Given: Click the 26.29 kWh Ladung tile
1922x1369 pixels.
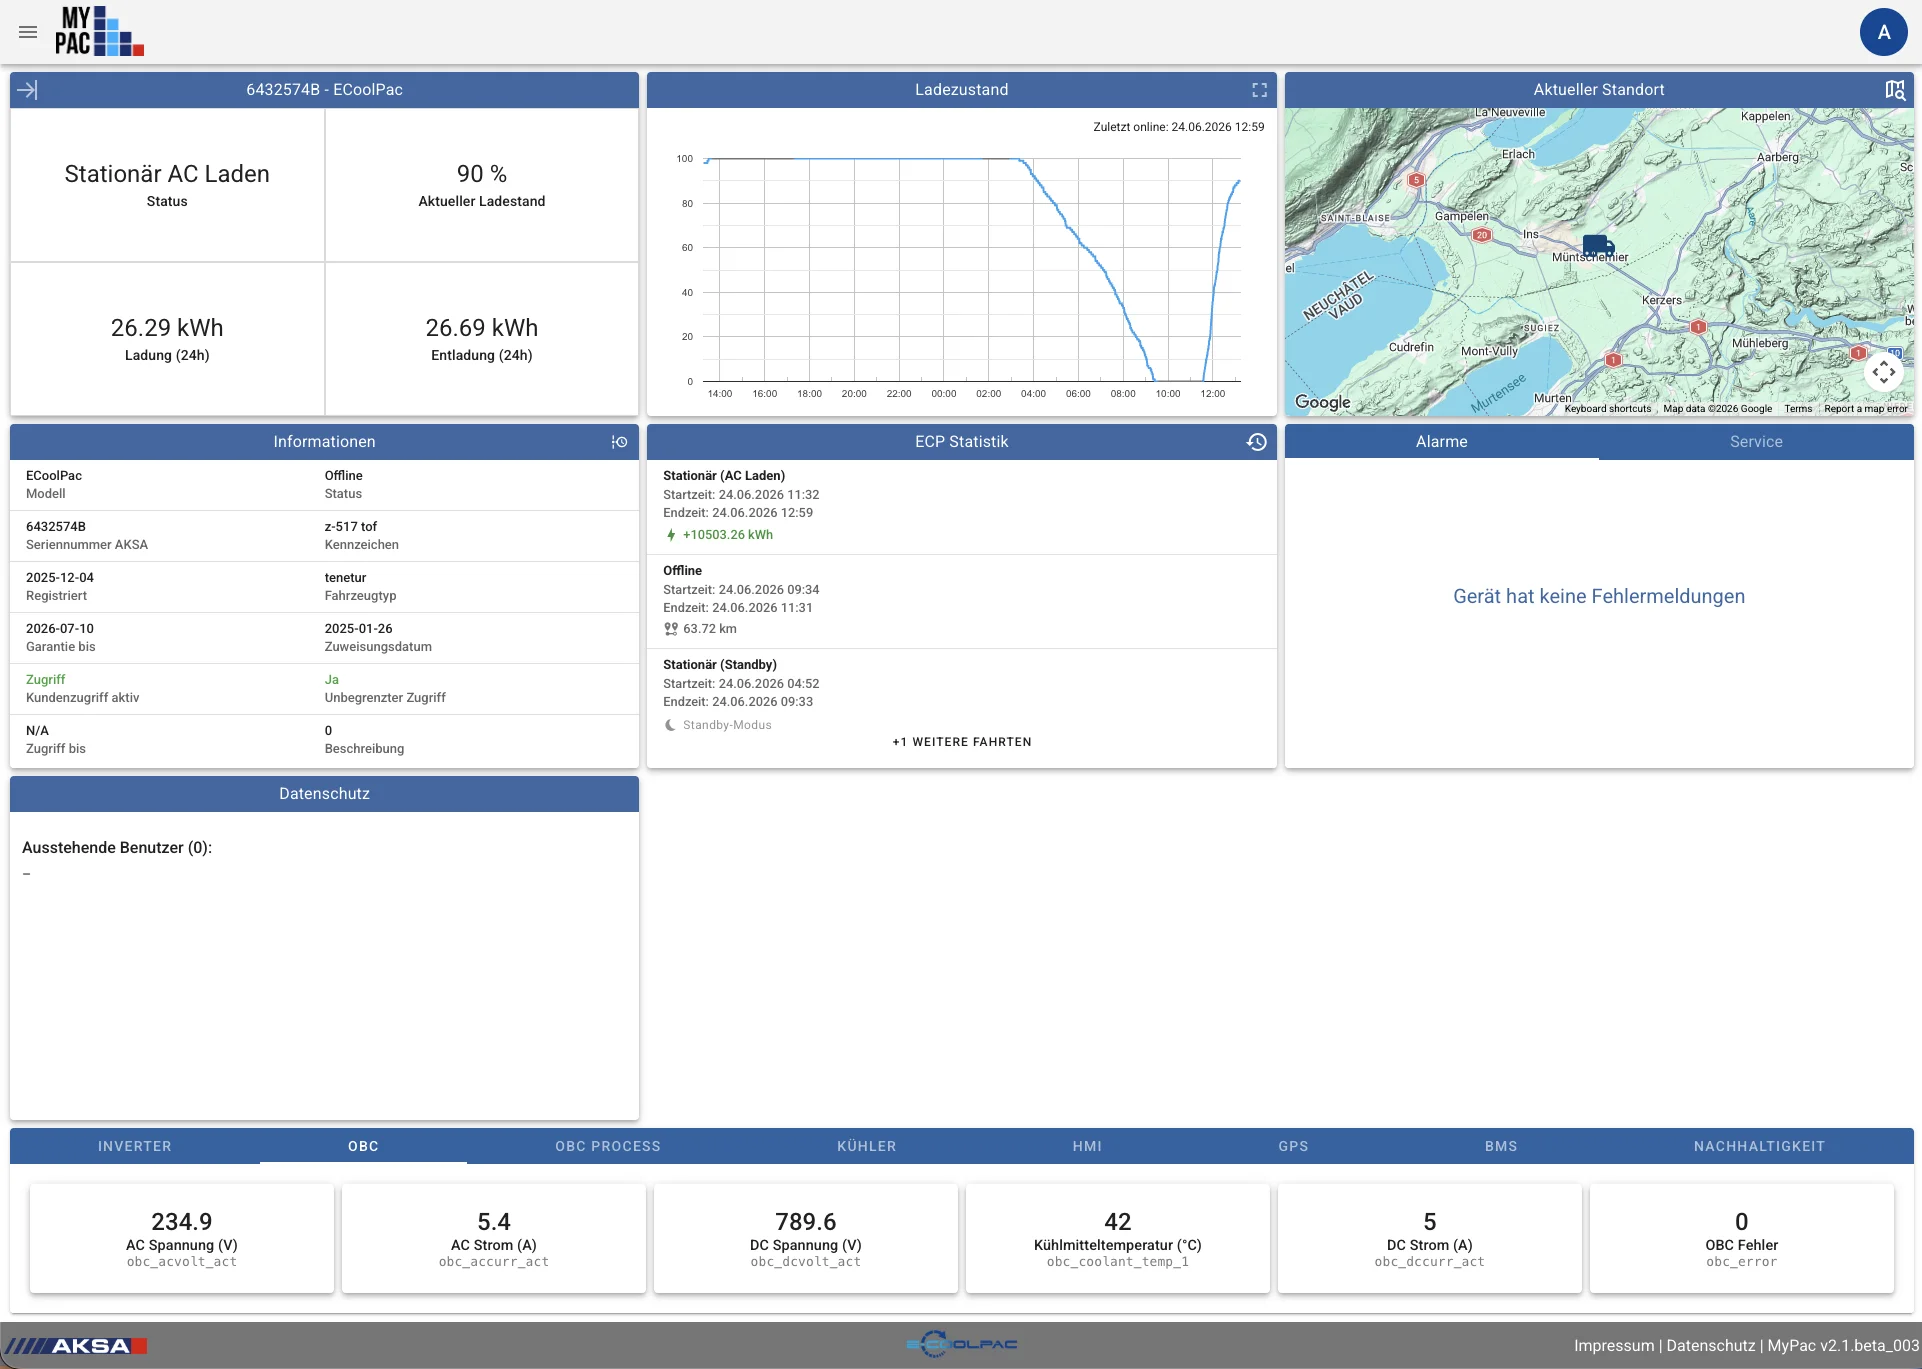Looking at the screenshot, I should [x=167, y=339].
